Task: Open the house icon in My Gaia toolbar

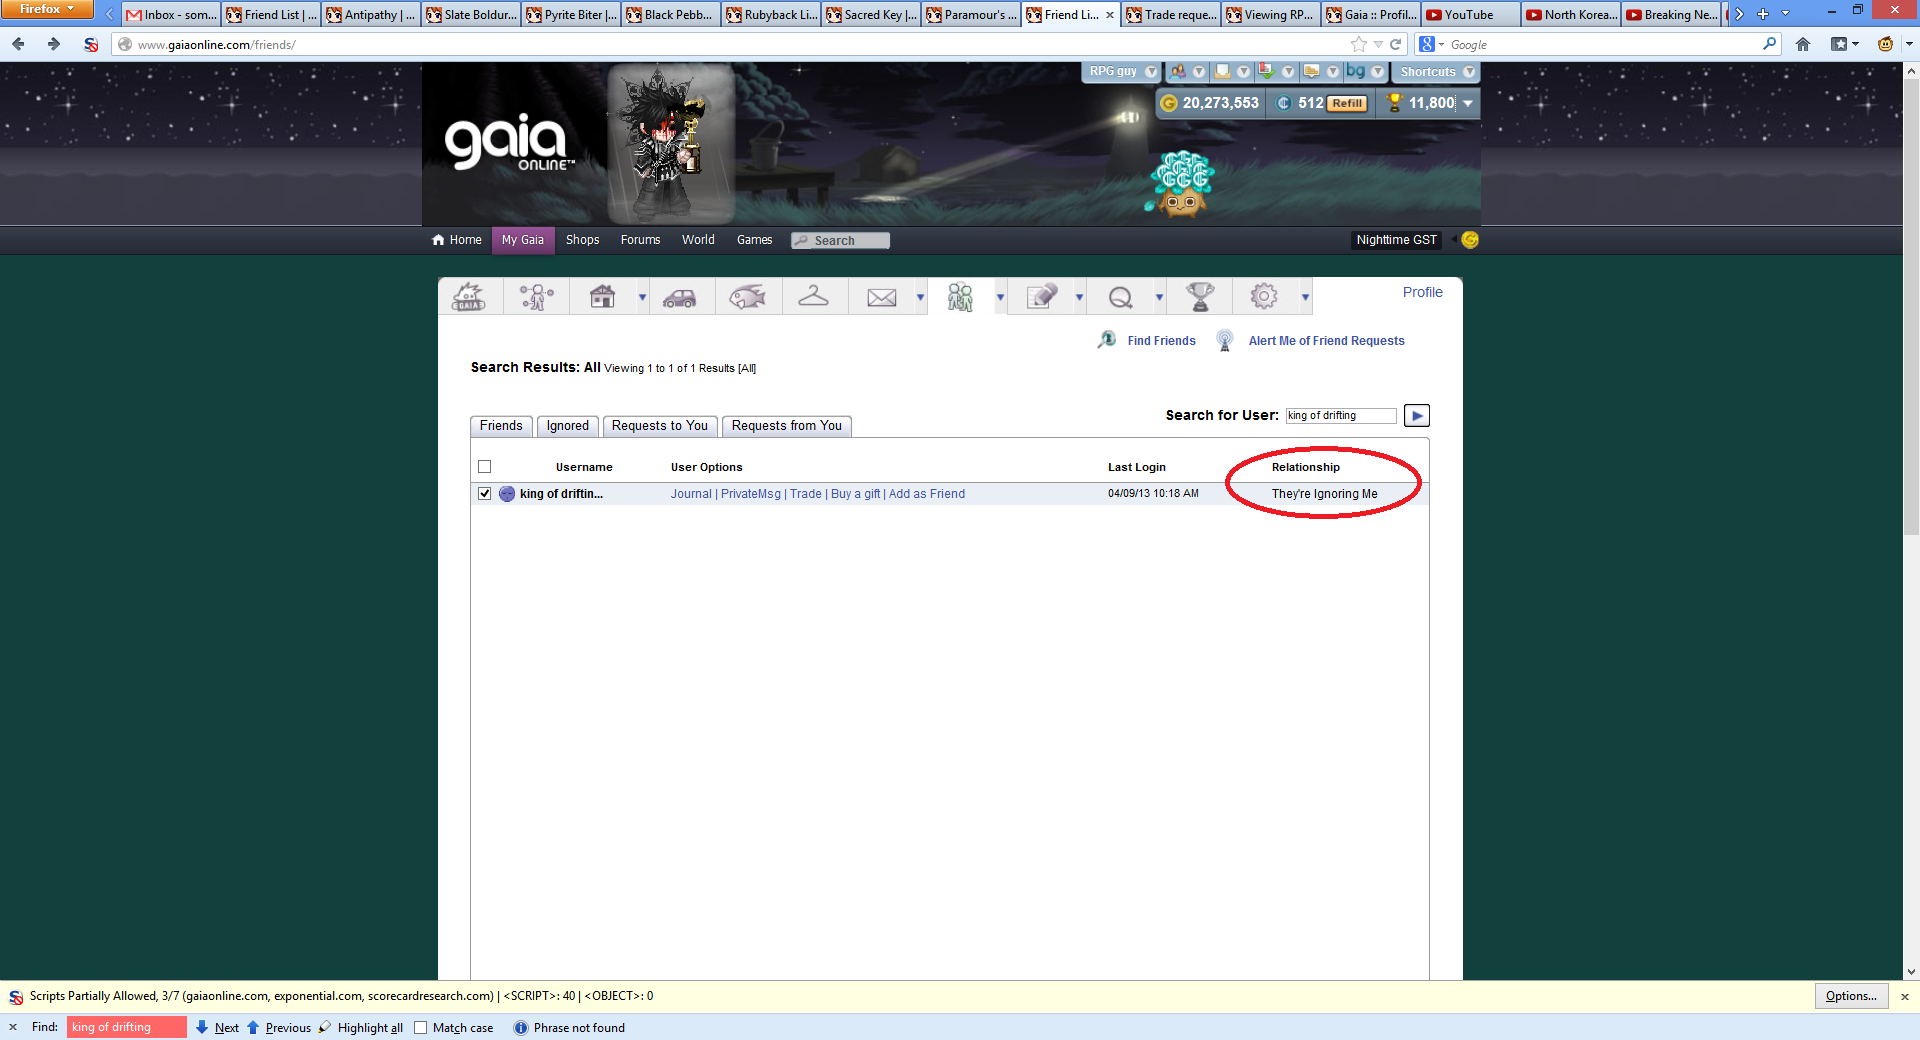Action: [x=602, y=297]
